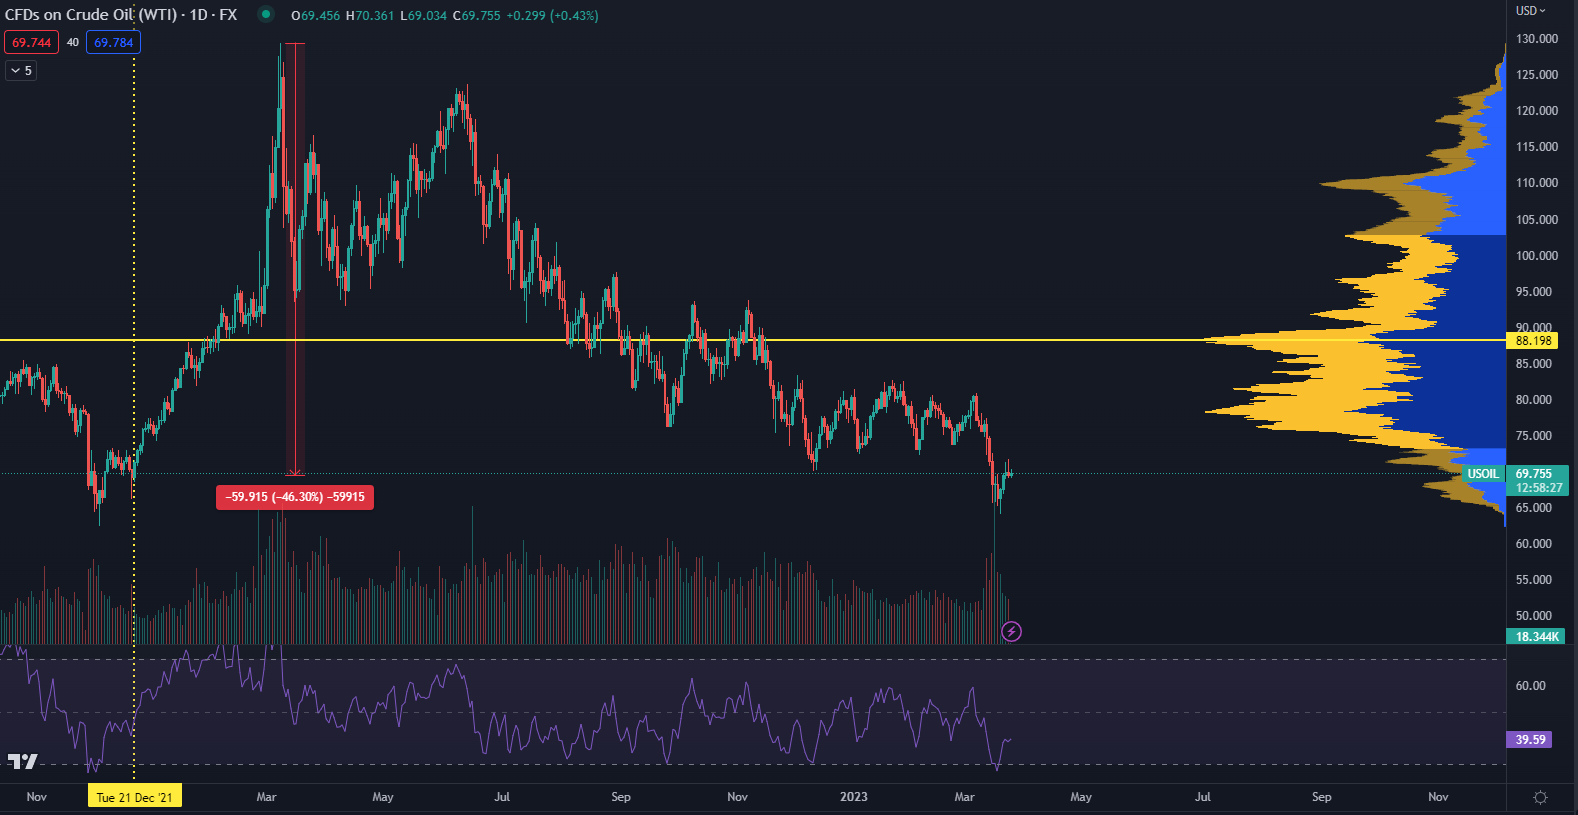Click the OHLC values in the legend
Screen dimensions: 1578x815
pos(445,16)
